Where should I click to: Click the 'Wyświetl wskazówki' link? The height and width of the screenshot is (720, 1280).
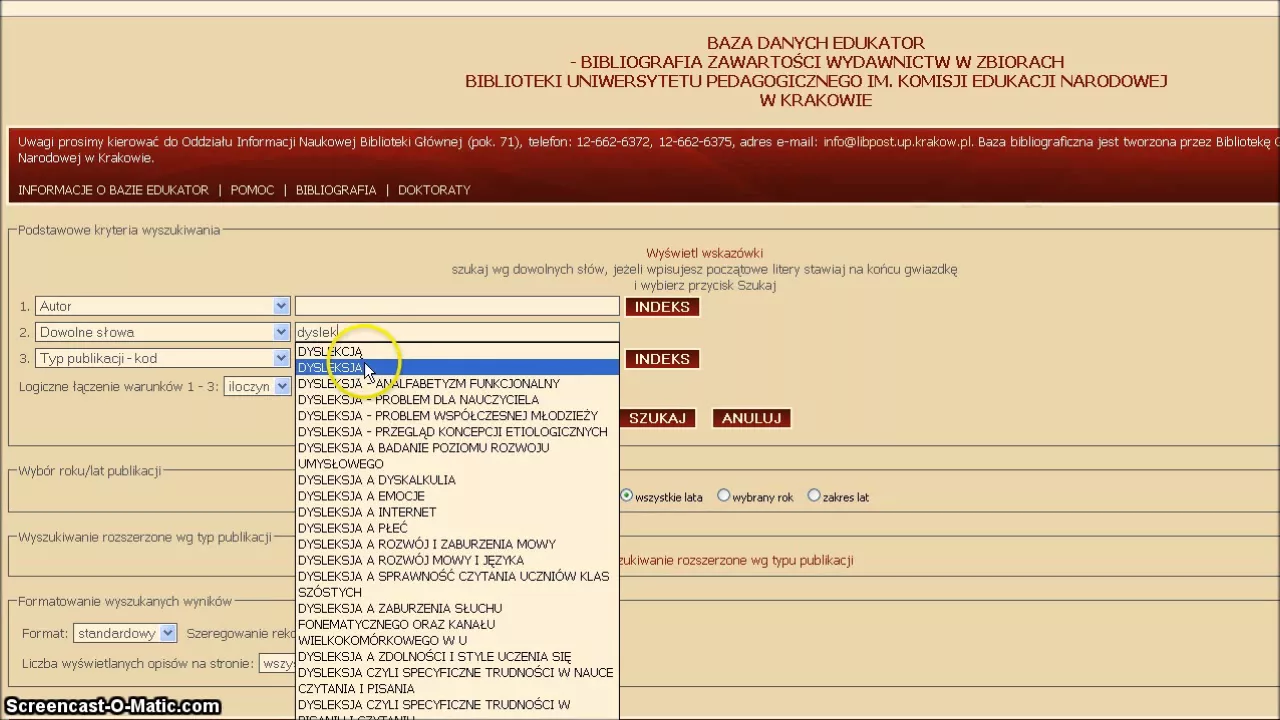click(704, 254)
